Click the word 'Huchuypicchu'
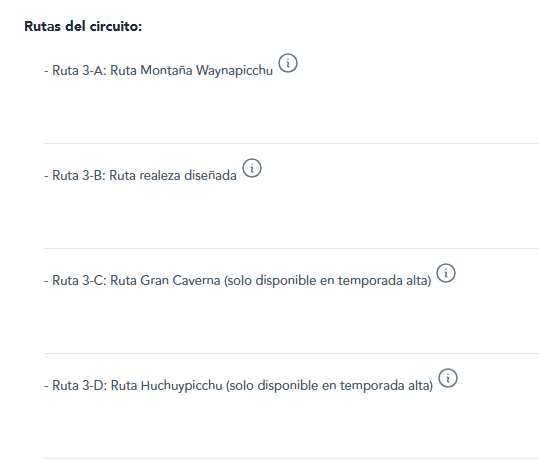539x461 pixels. tap(182, 386)
